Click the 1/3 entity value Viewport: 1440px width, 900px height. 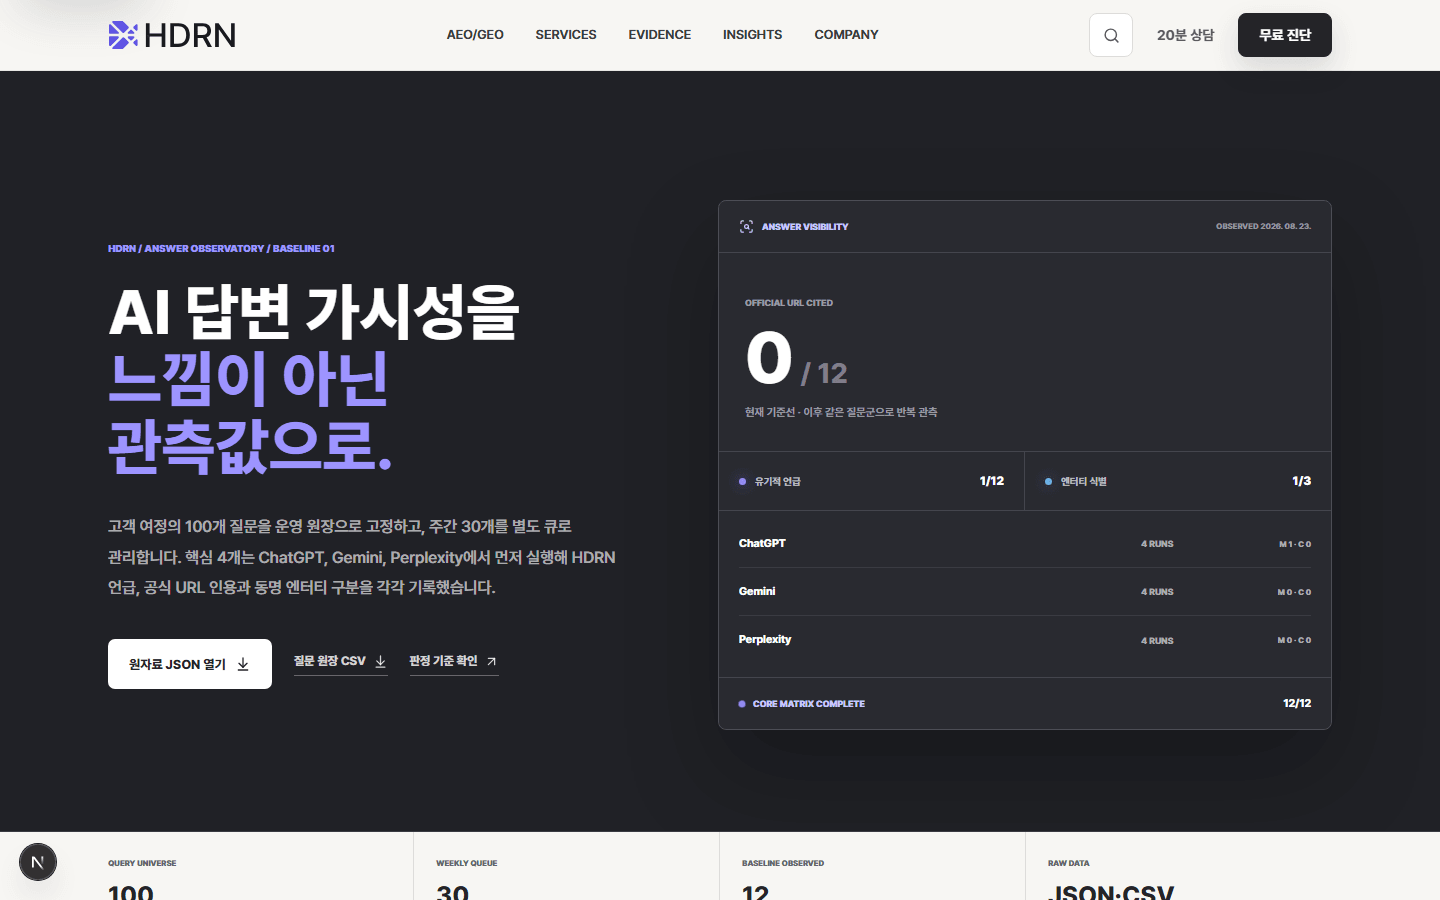point(1301,481)
